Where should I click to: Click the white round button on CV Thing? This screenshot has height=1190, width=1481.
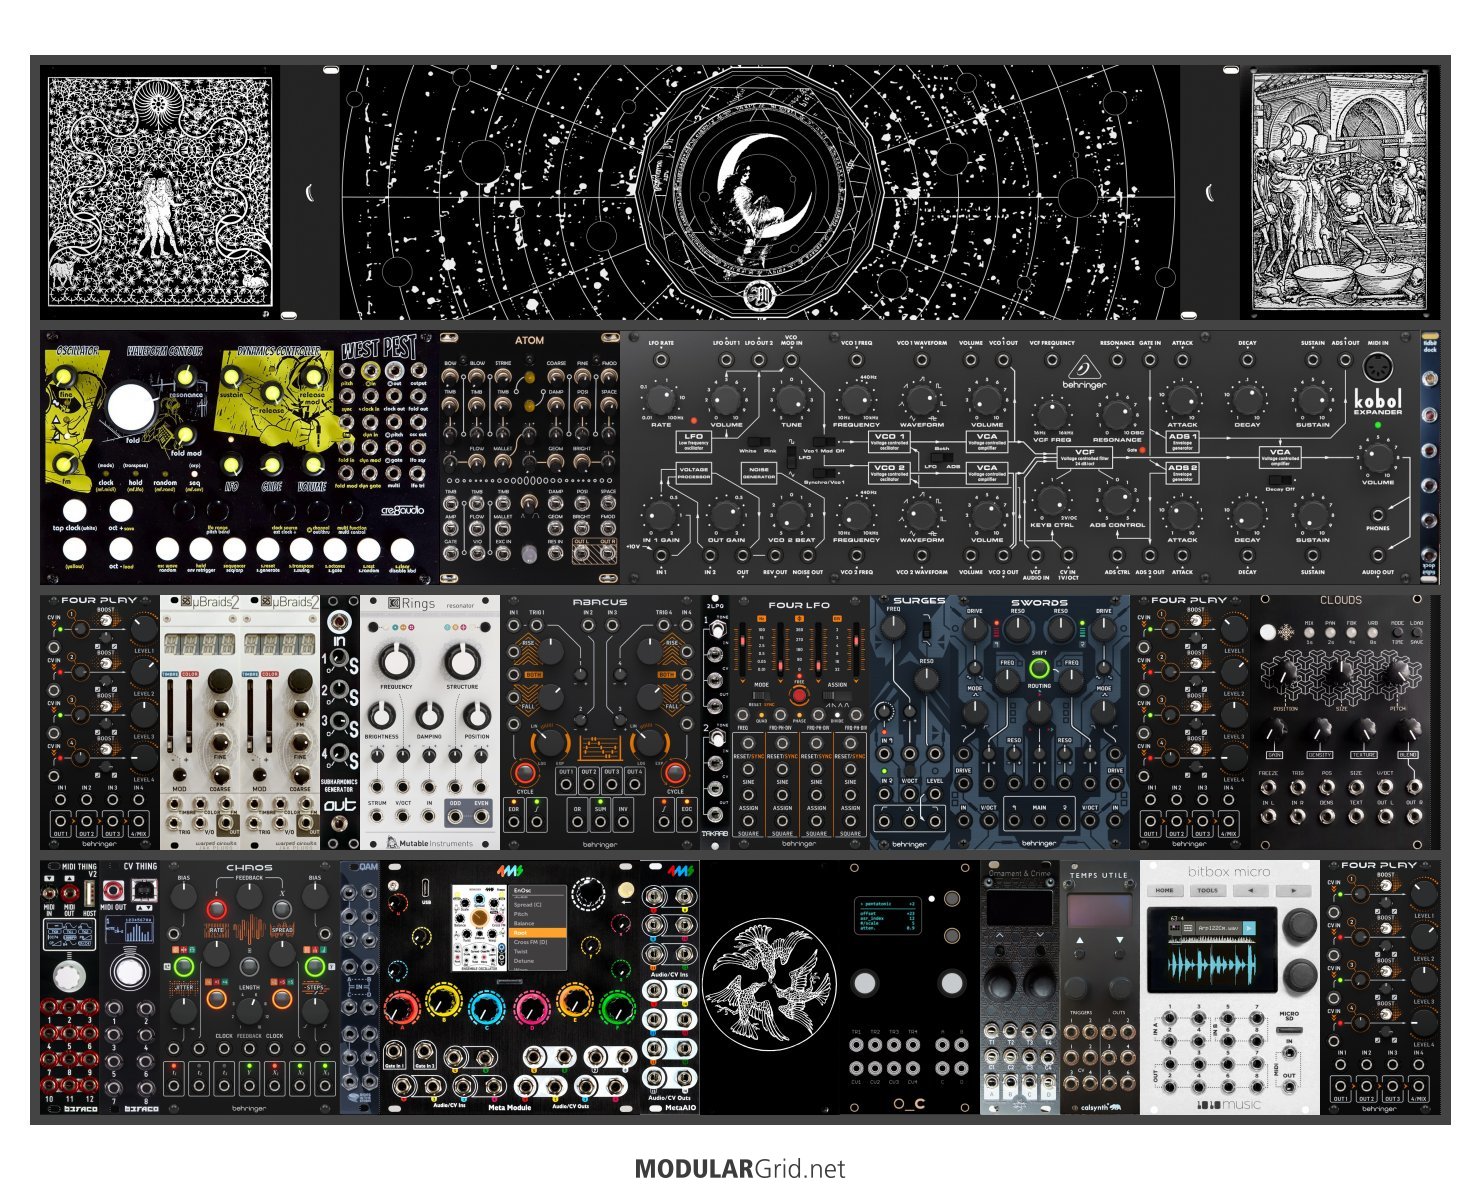[x=130, y=972]
